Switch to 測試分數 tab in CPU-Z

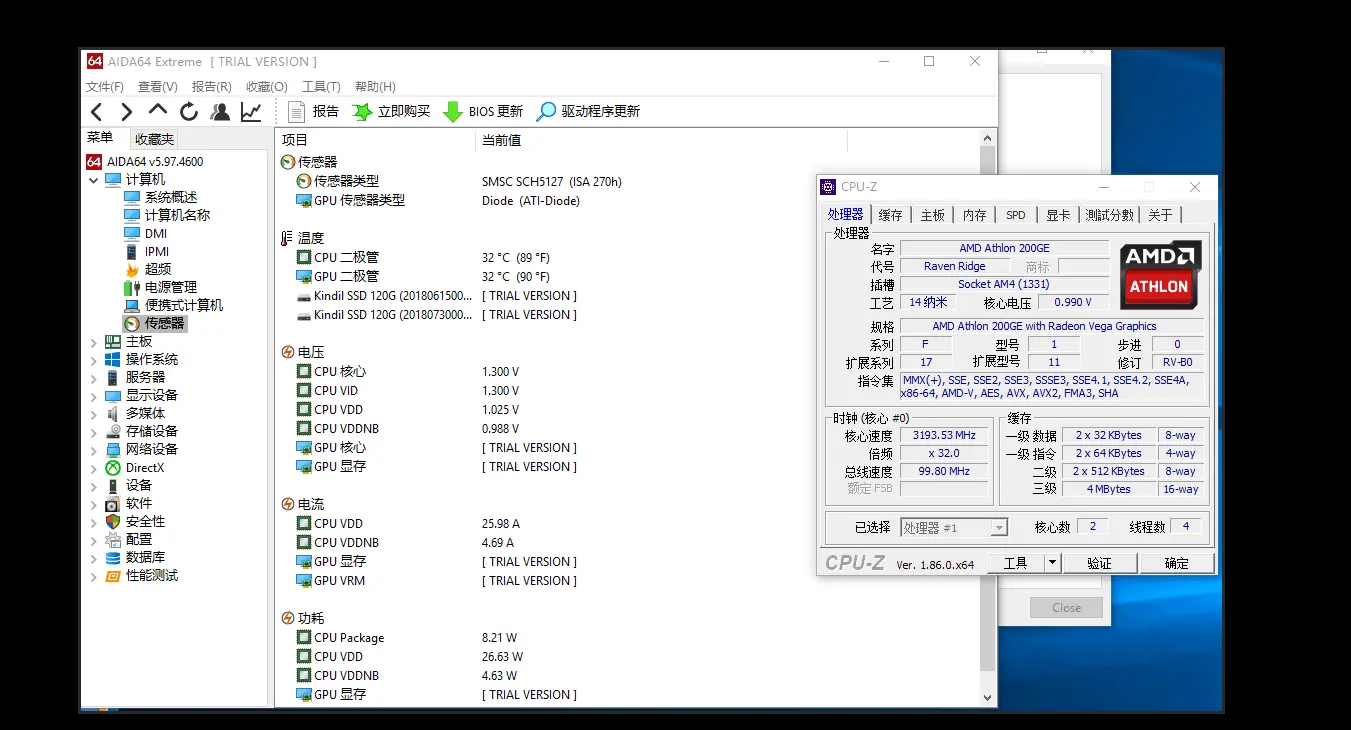[1110, 215]
